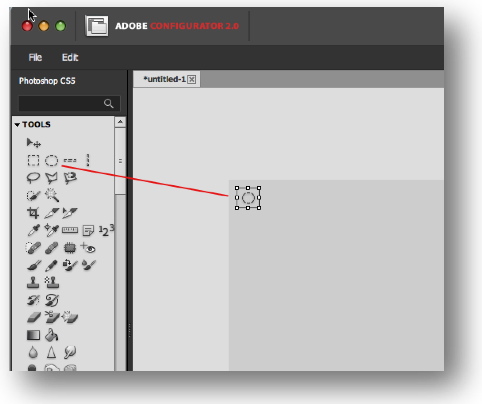
Task: Select the Red Eye tool
Action: 88,248
